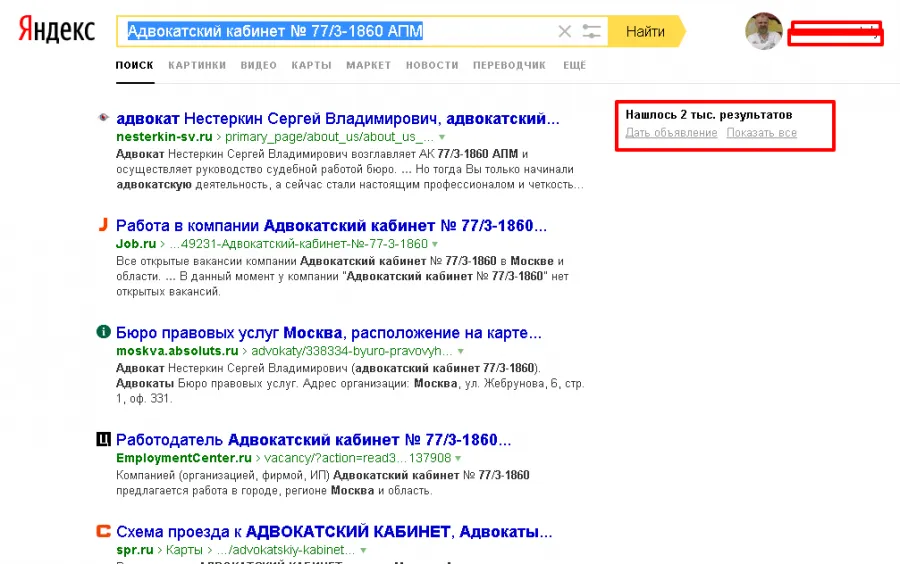Click EmploymentCenter.ru result favicon
The image size is (900, 564).
click(103, 439)
